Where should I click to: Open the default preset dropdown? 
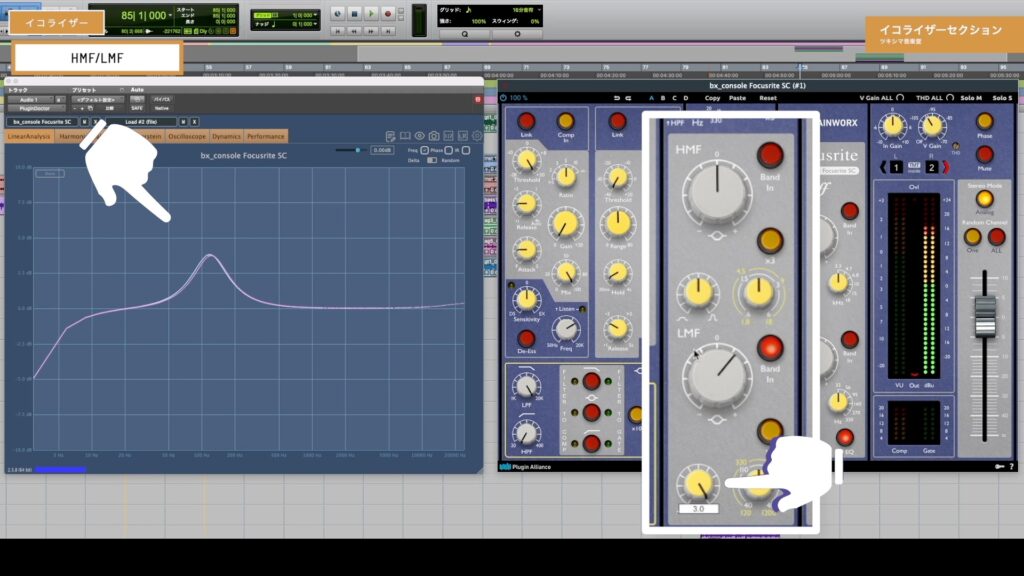97,100
